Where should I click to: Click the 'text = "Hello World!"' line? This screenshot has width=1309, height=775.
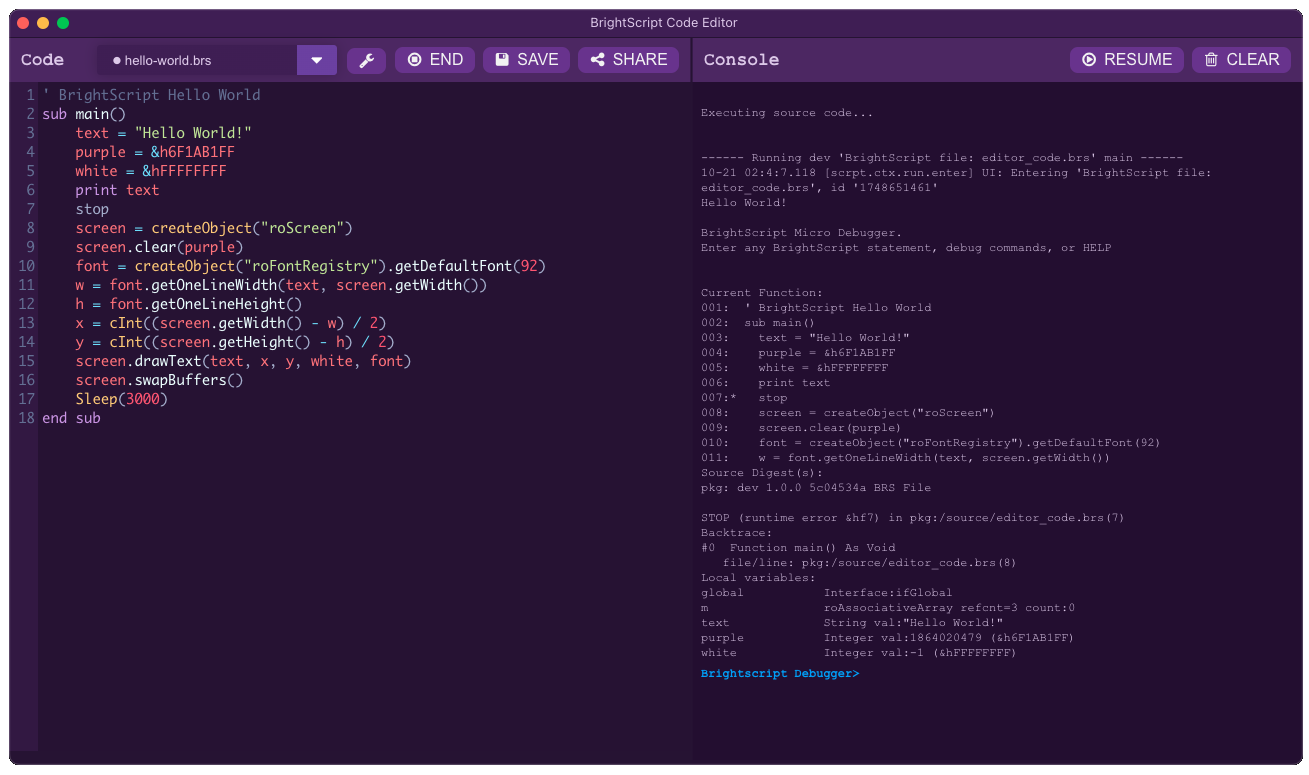click(x=163, y=133)
